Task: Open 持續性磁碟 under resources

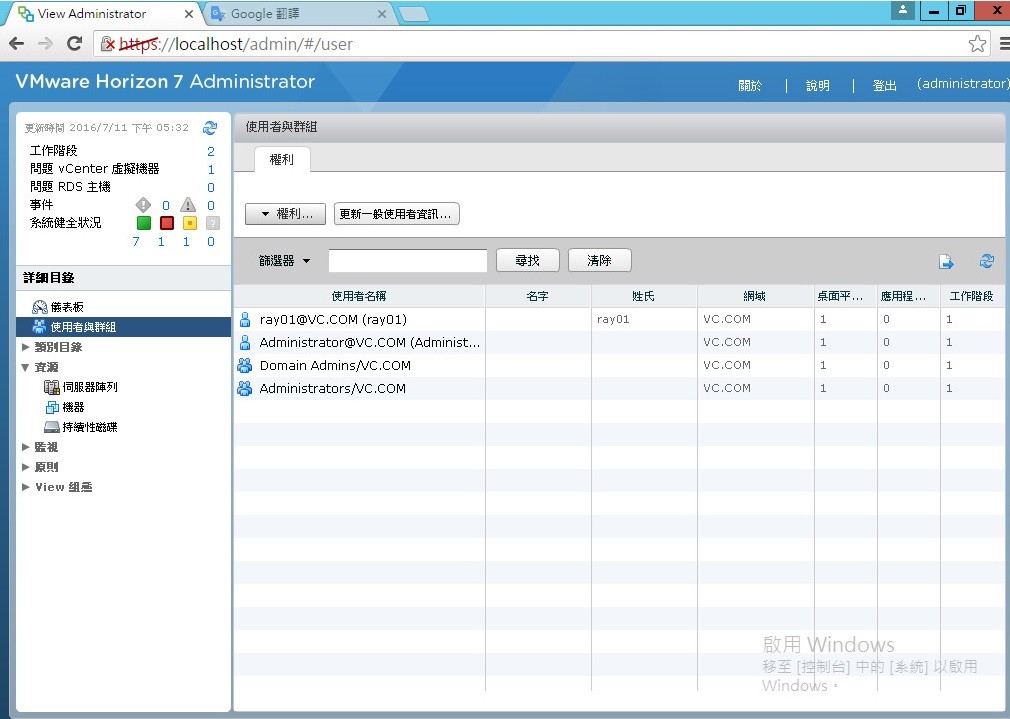Action: coord(90,427)
